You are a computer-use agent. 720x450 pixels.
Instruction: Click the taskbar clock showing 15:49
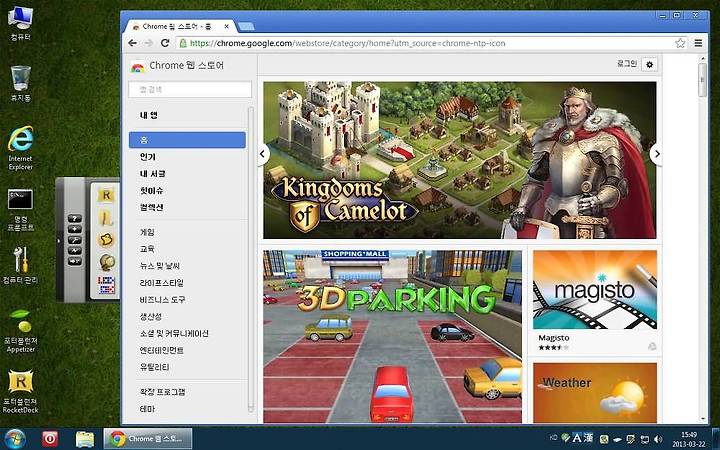pos(689,439)
